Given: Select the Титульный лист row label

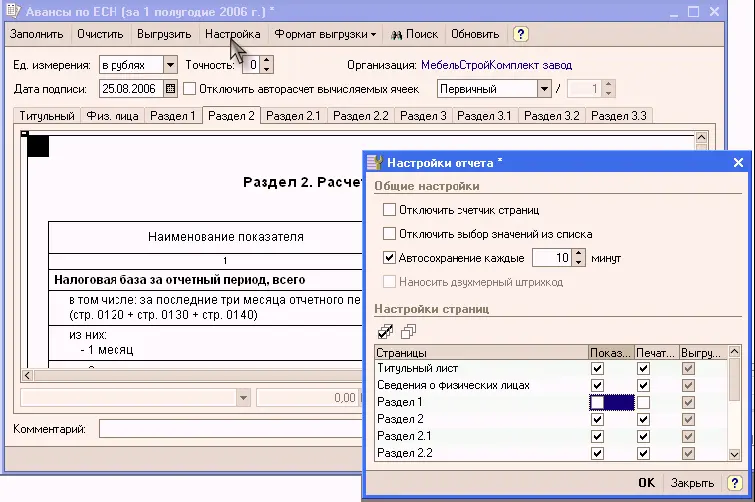Looking at the screenshot, I should click(417, 368).
